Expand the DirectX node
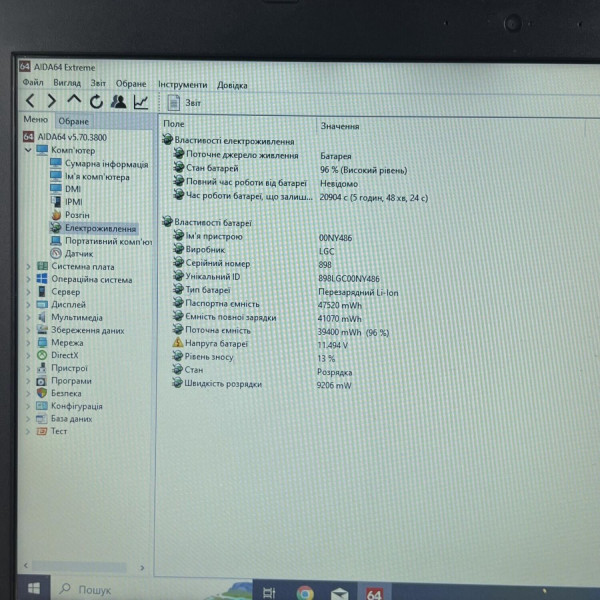The image size is (600, 600). pyautogui.click(x=28, y=355)
